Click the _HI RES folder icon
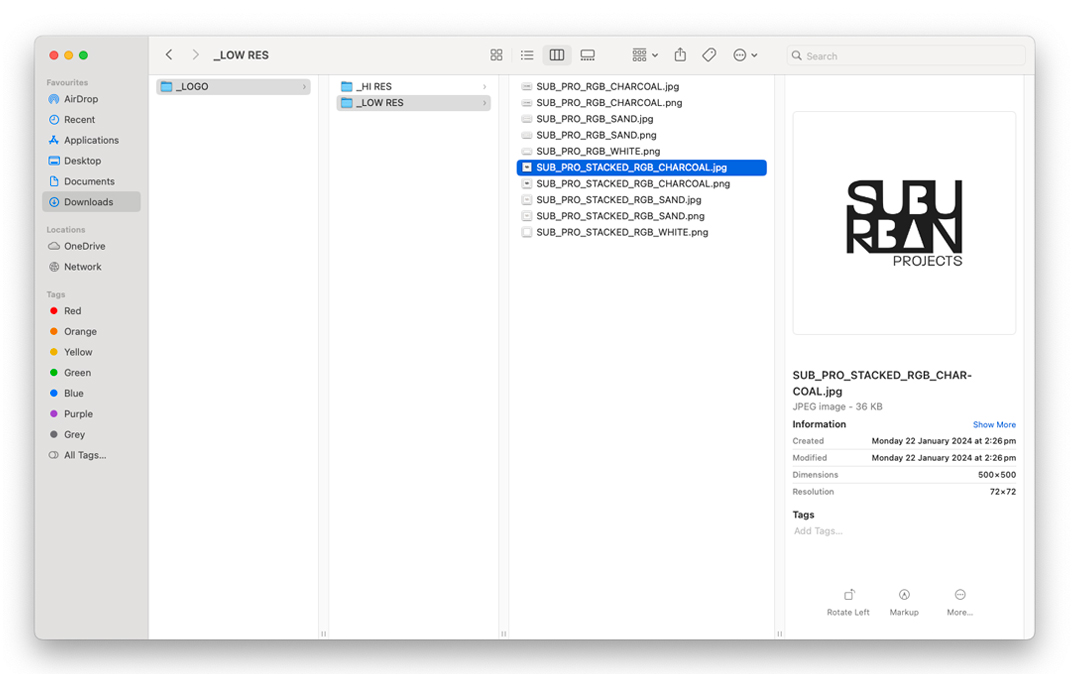Screen dimensions: 1080x674 pos(346,87)
